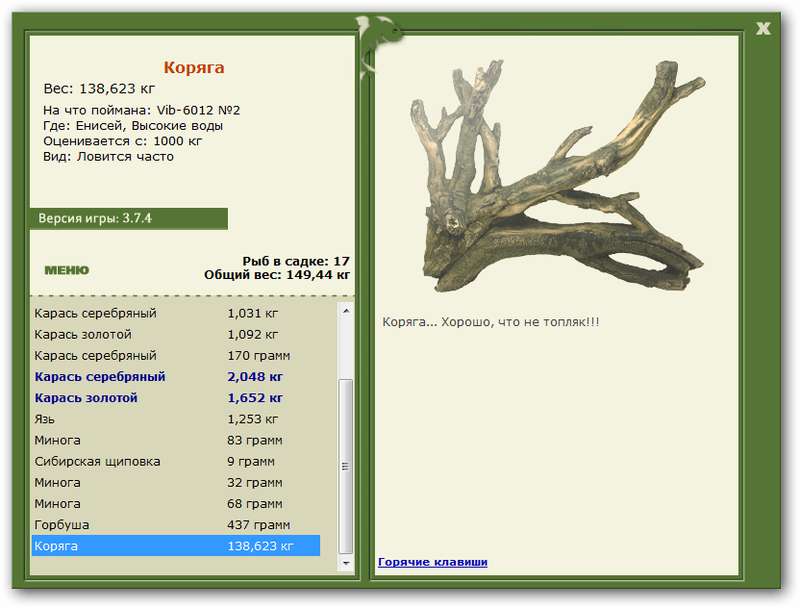800x608 pixels.
Task: Click Оценивается с: 1000 кг line
Action: coord(122,141)
